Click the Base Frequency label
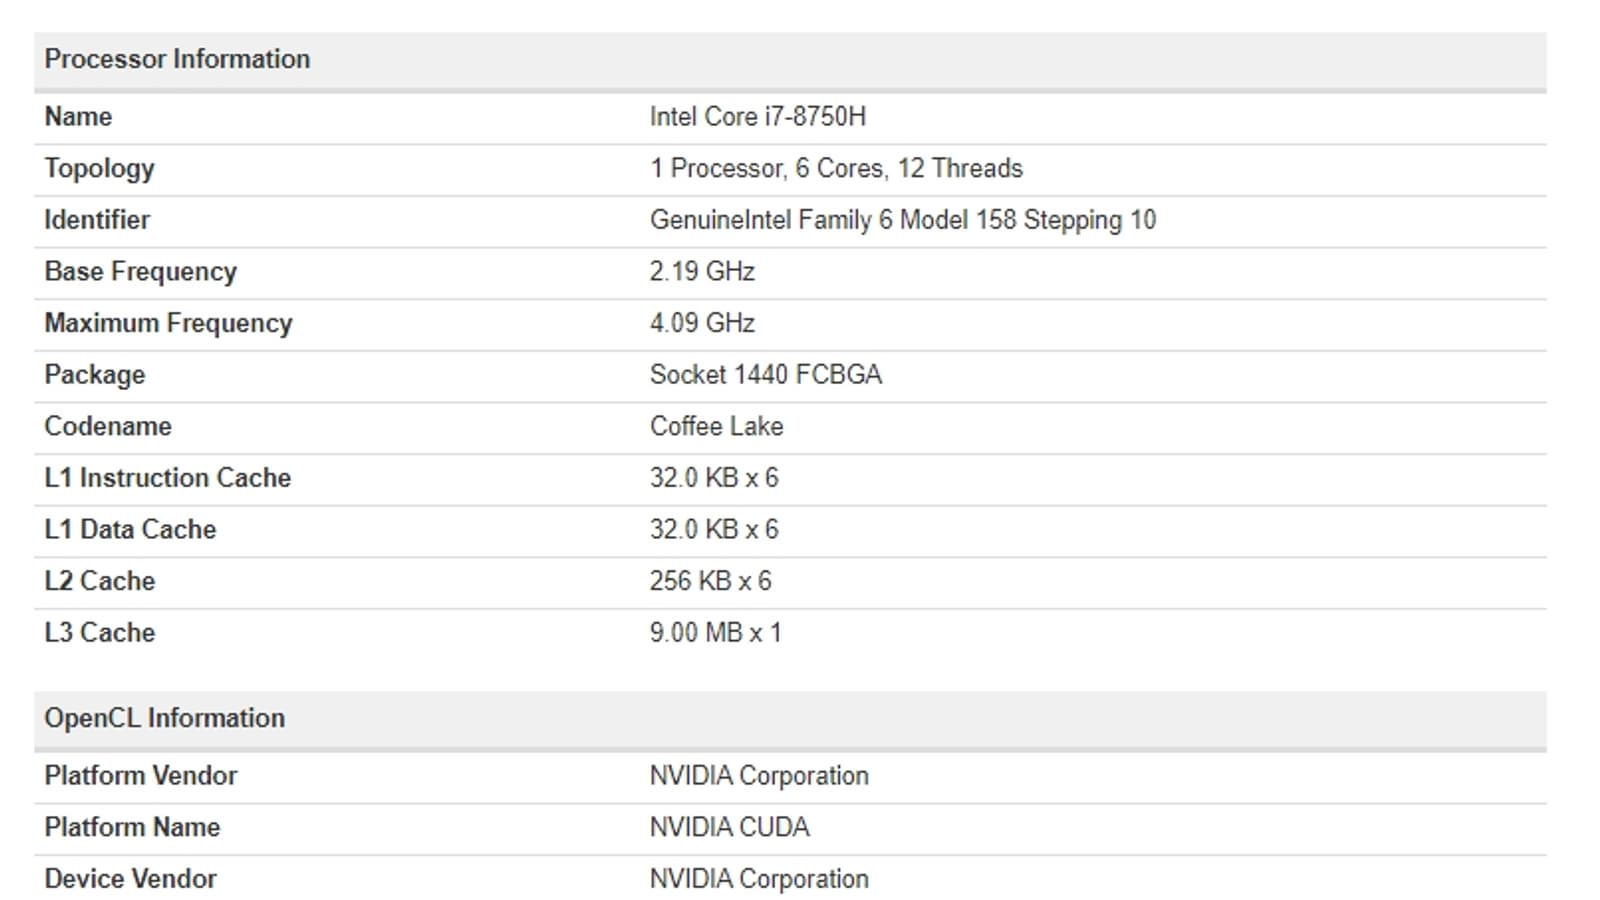Viewport: 1600px width, 900px height. coord(140,272)
